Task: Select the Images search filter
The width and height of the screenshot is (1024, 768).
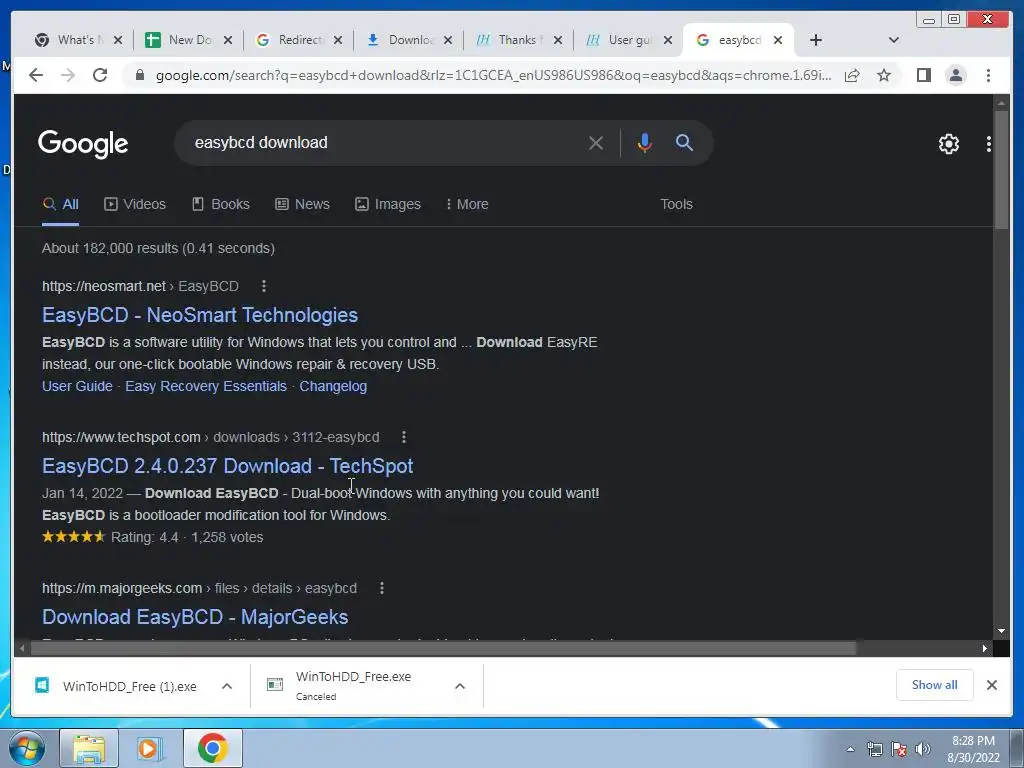Action: click(x=388, y=204)
